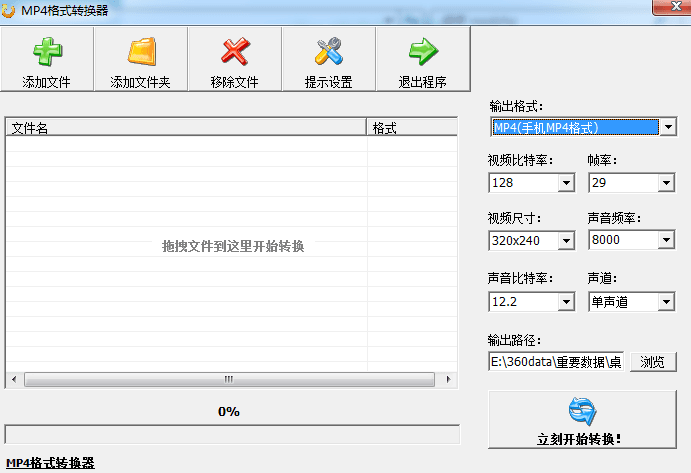Viewport: 691px width, 473px height.
Task: Click the 浏览 browse button
Action: click(x=653, y=362)
